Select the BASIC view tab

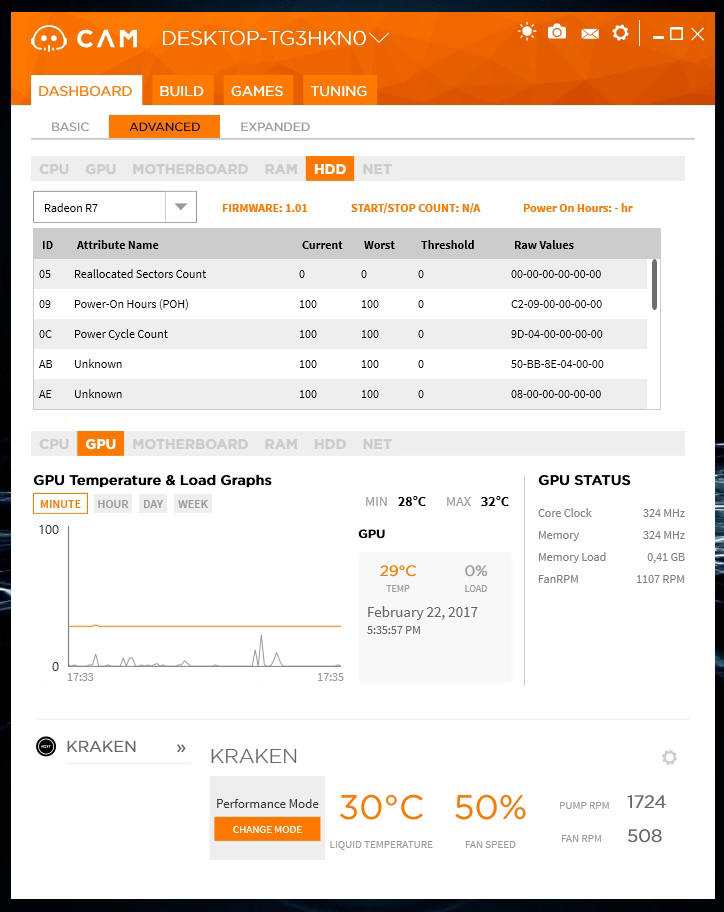coord(70,127)
